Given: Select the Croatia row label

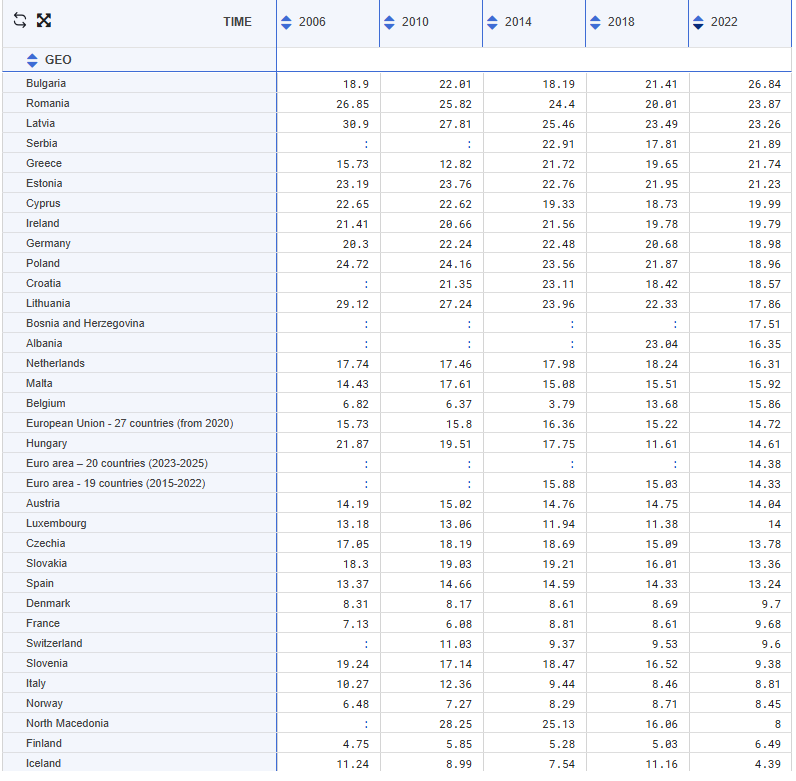Looking at the screenshot, I should tap(44, 283).
